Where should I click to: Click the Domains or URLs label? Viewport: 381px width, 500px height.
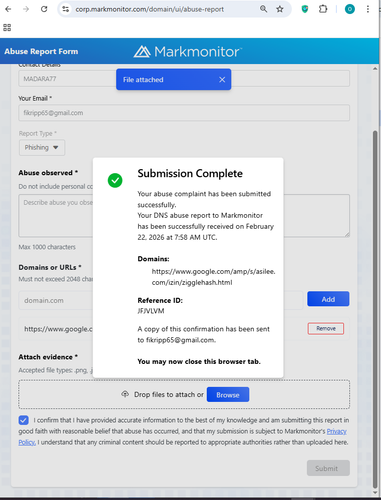click(50, 267)
